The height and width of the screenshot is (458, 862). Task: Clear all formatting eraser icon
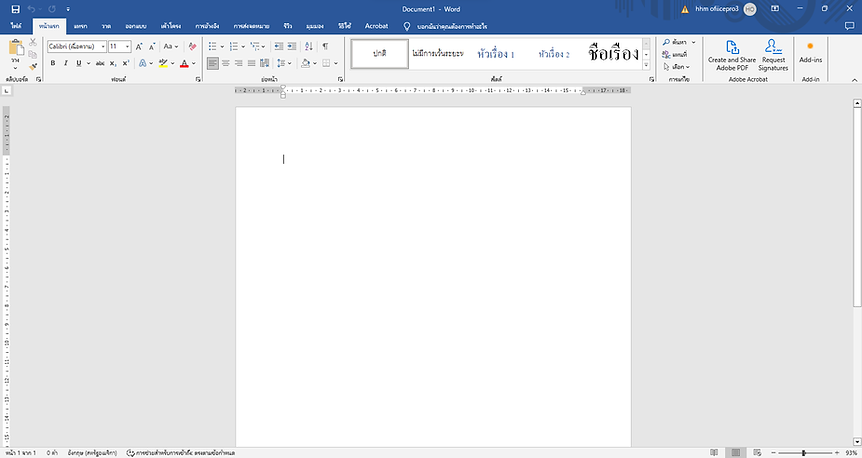192,46
